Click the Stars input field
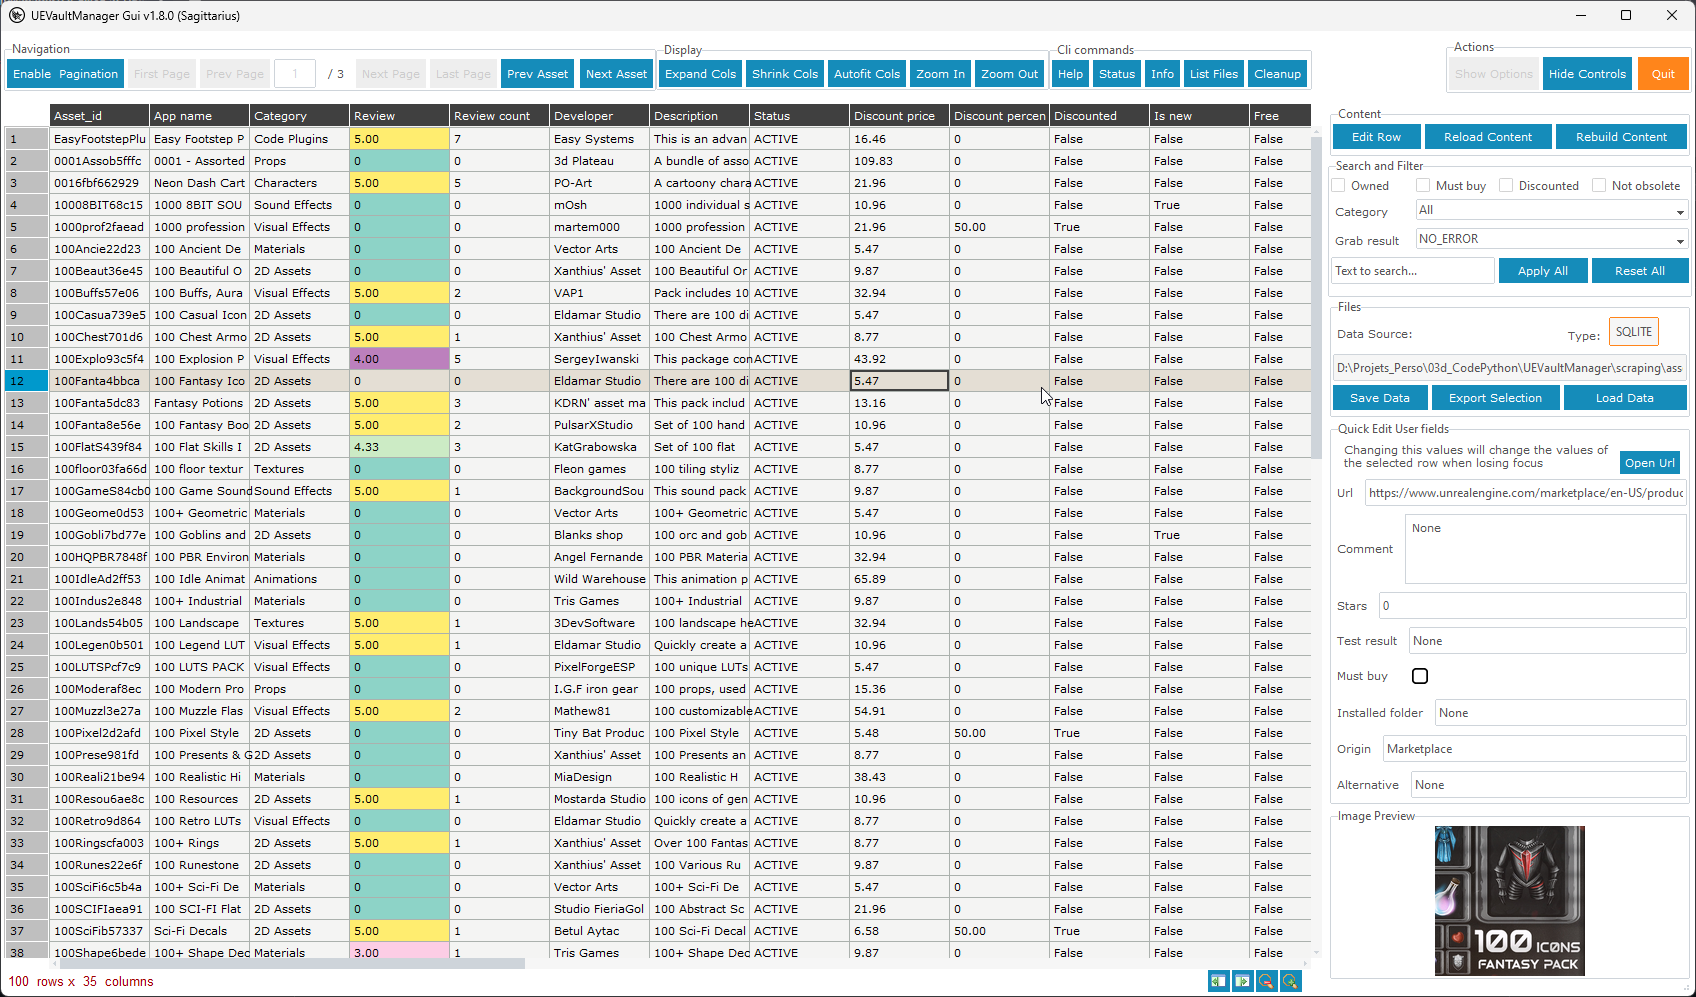 [1532, 606]
